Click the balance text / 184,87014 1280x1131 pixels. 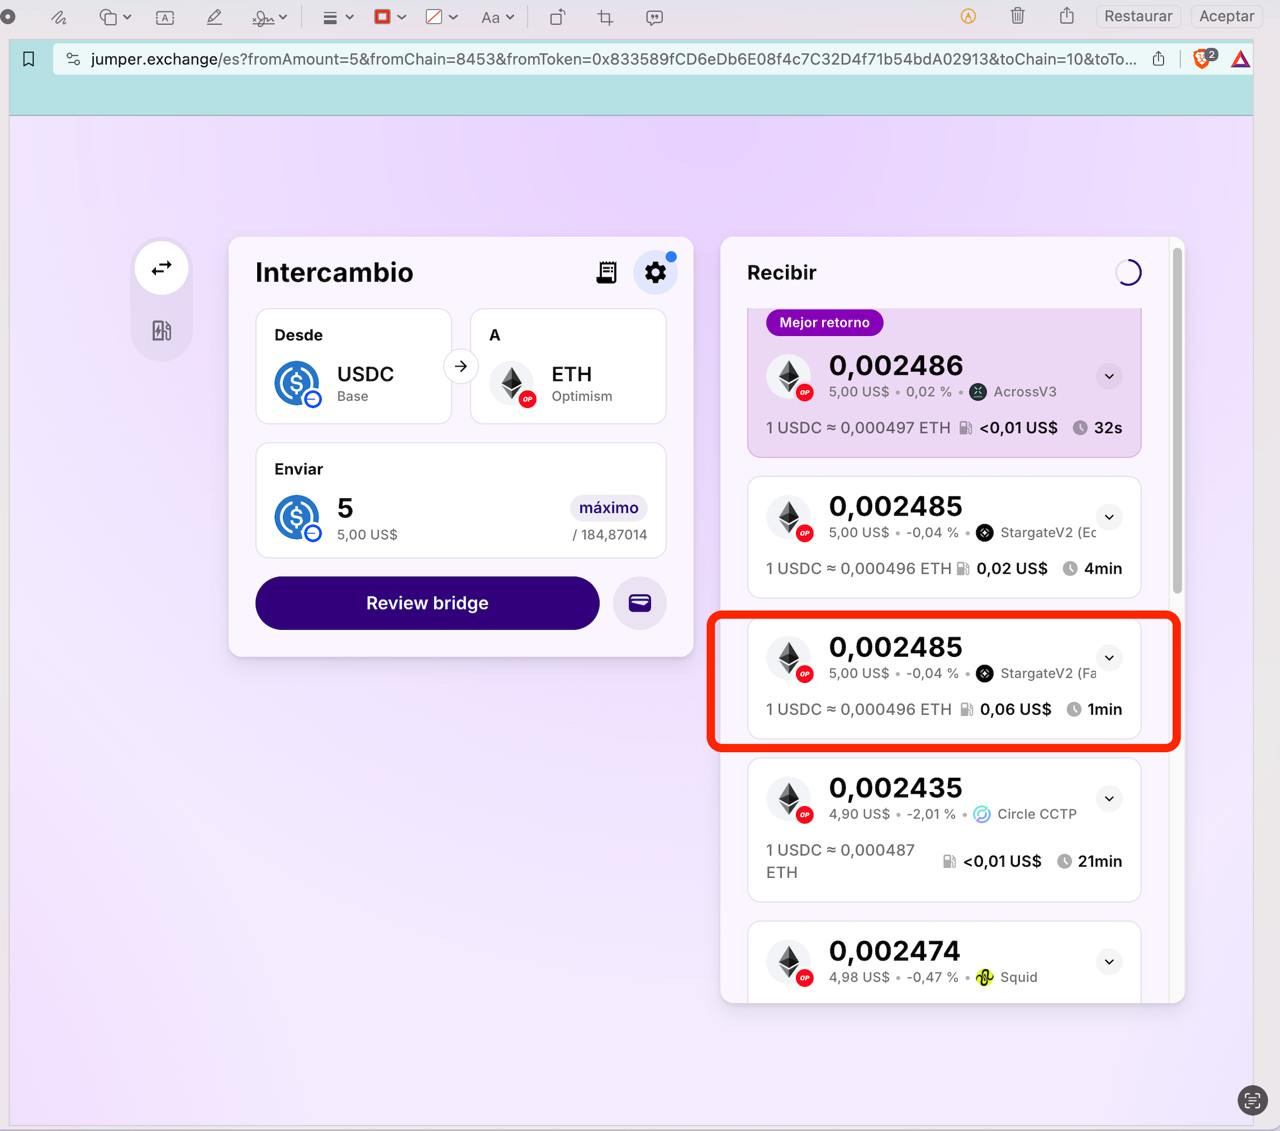click(609, 535)
